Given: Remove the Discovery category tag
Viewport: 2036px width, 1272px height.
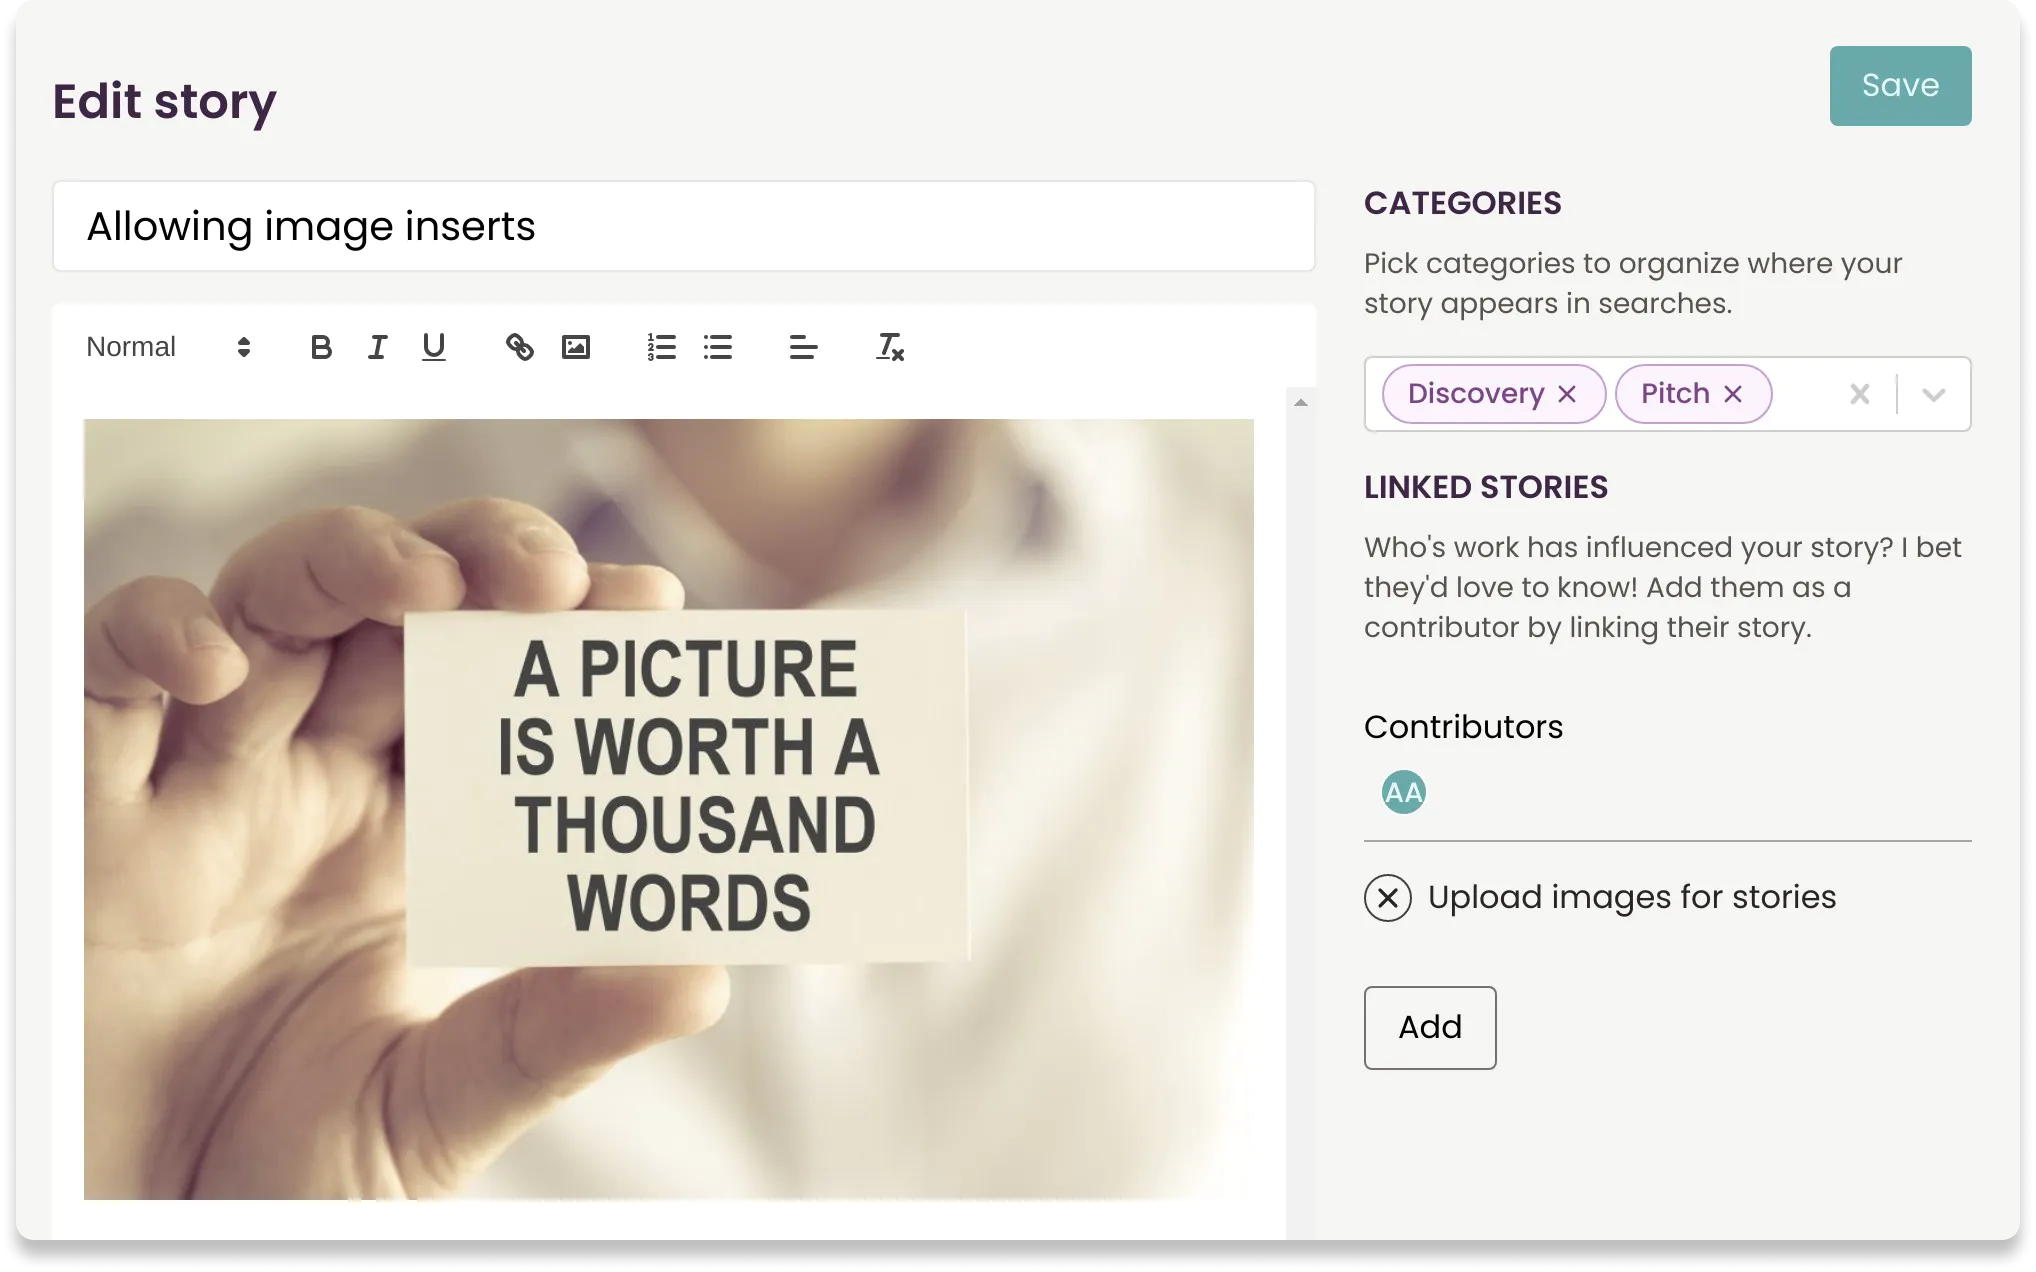Looking at the screenshot, I should [x=1567, y=395].
